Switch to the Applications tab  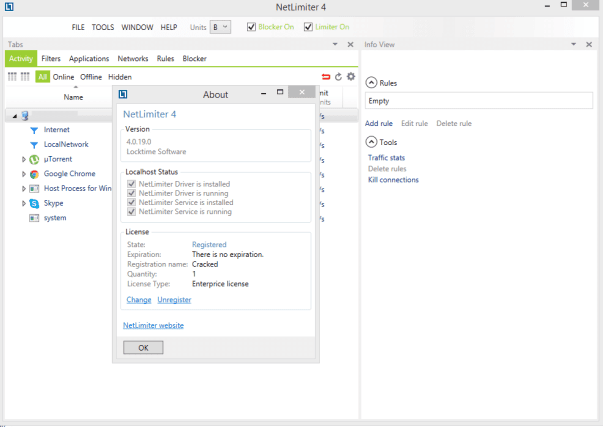[89, 58]
